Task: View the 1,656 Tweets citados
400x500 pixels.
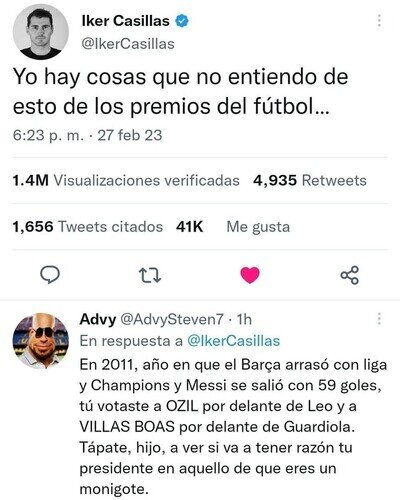Action: point(88,227)
